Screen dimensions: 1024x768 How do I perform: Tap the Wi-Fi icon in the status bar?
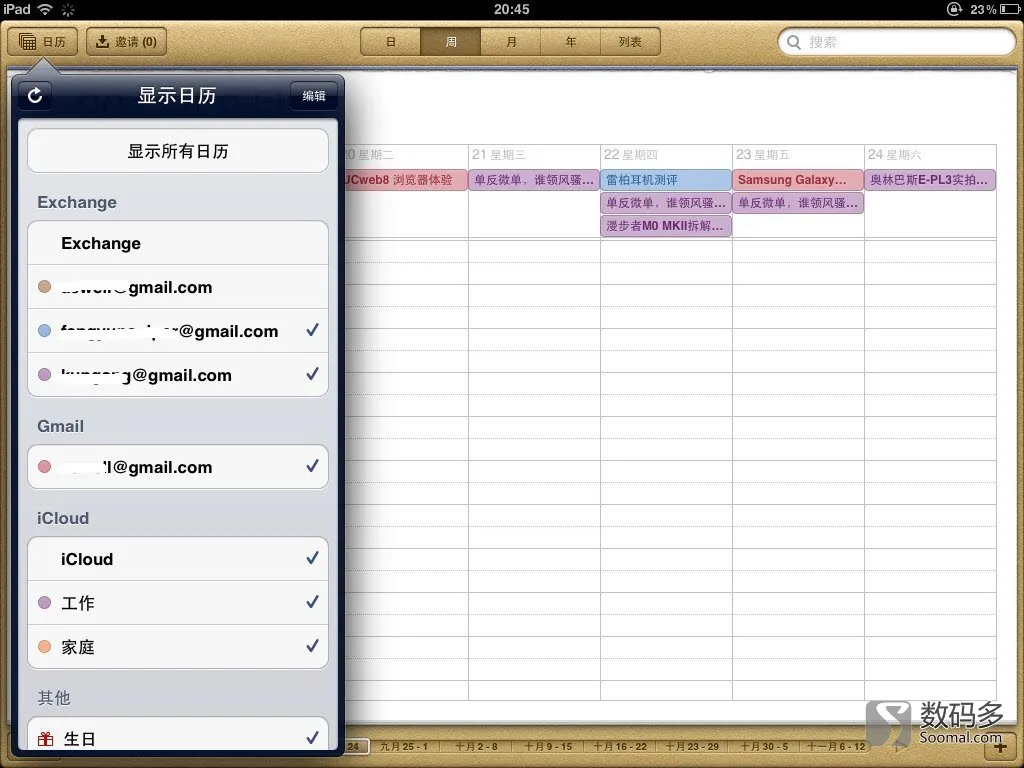44,9
